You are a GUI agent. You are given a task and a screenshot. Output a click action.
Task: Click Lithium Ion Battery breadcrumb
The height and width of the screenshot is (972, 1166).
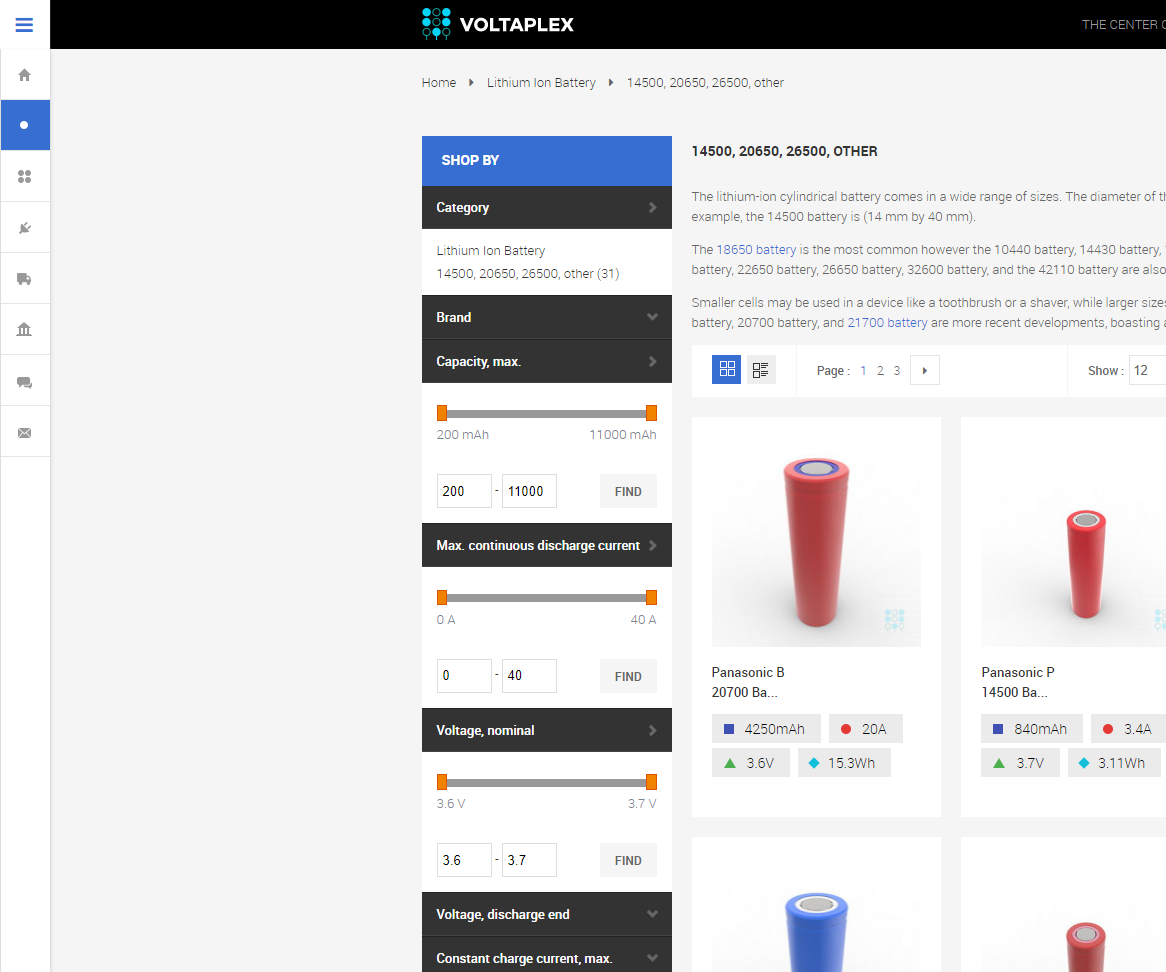(x=541, y=83)
